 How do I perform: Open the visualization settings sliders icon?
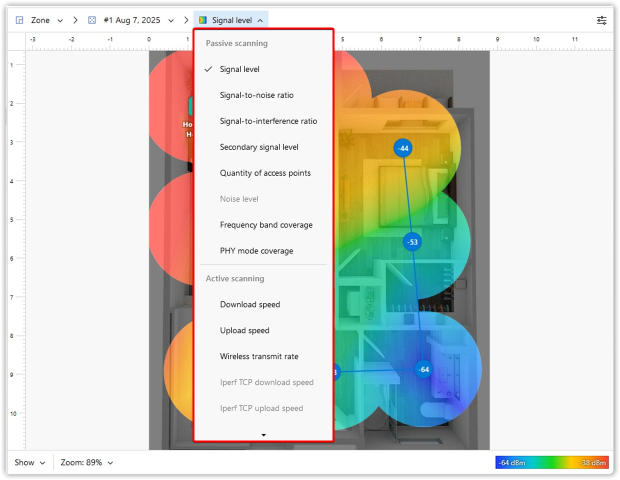point(601,20)
